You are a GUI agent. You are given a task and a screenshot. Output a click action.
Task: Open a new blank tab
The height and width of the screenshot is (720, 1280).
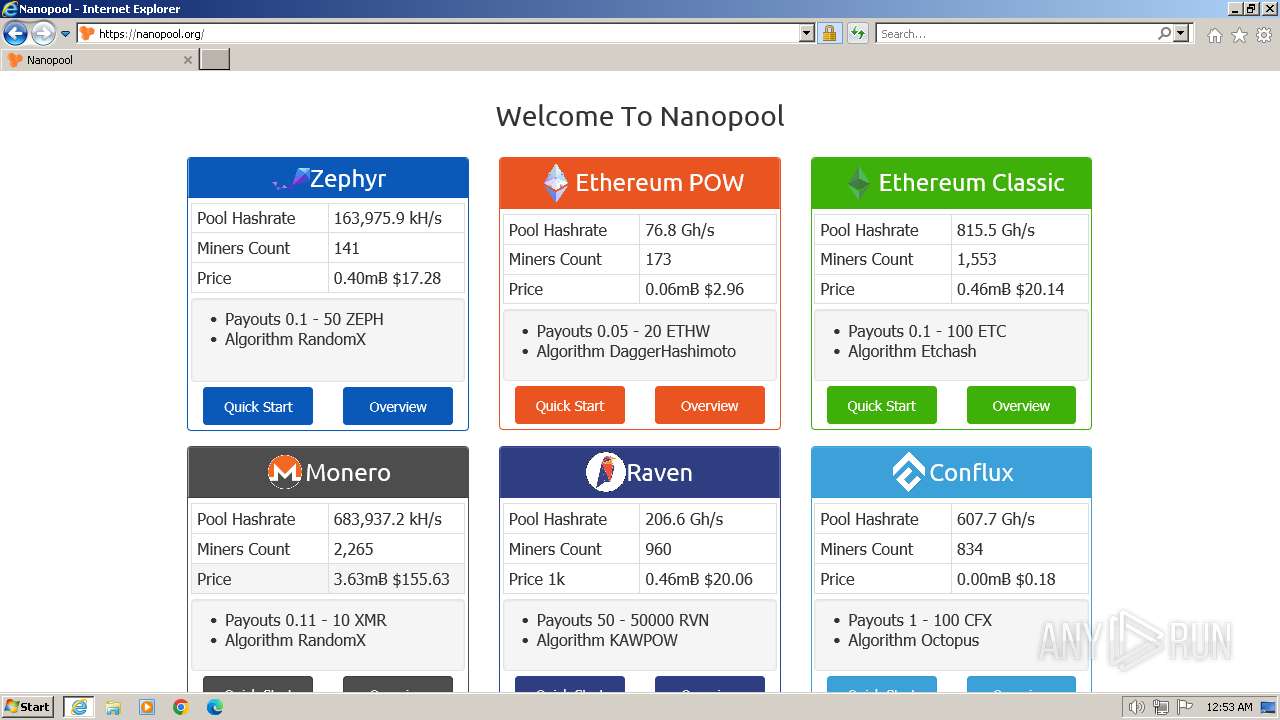[215, 60]
